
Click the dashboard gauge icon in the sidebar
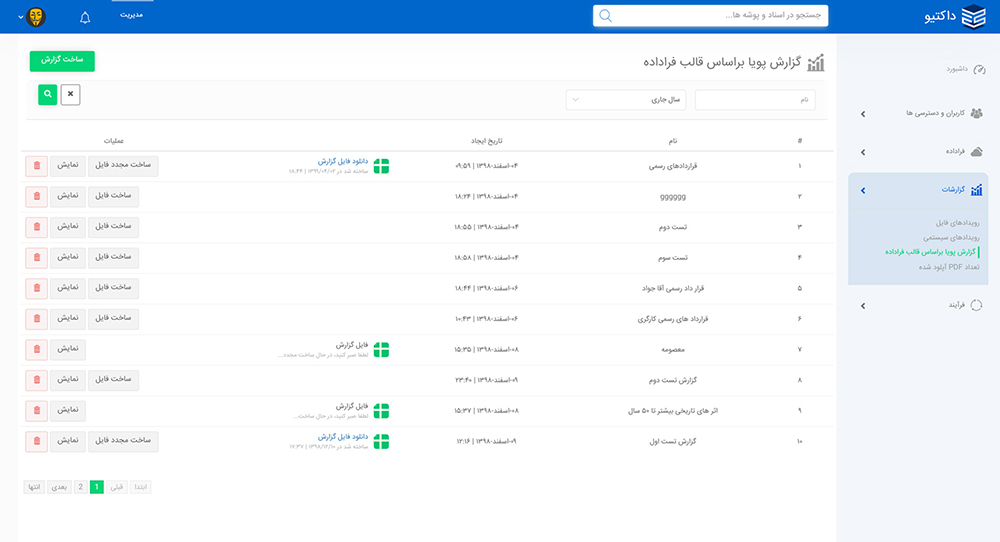[979, 70]
